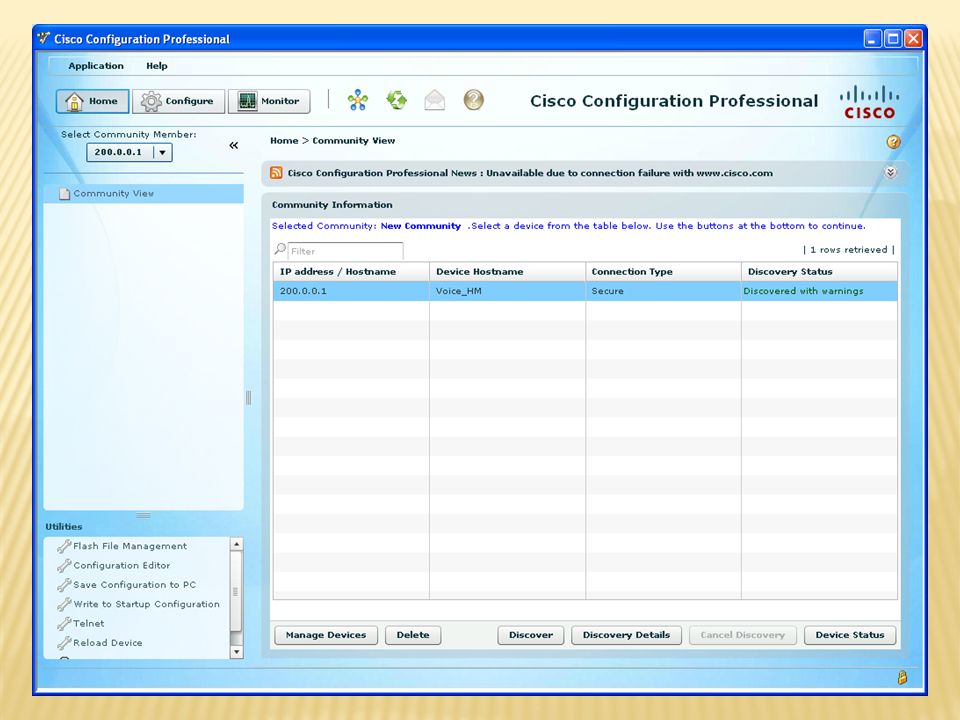The image size is (960, 720).
Task: Click the Secure connection type cell
Action: coord(663,291)
